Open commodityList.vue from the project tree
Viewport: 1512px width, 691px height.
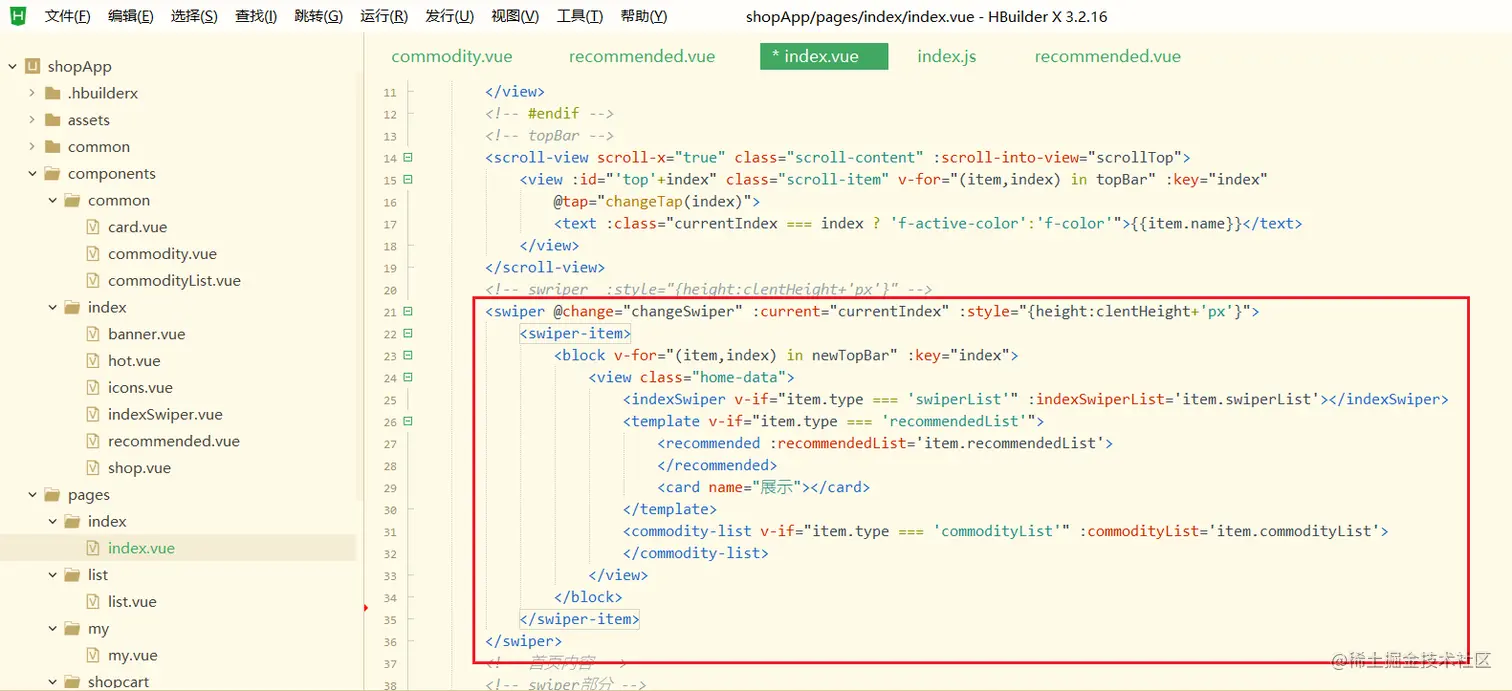click(x=174, y=280)
